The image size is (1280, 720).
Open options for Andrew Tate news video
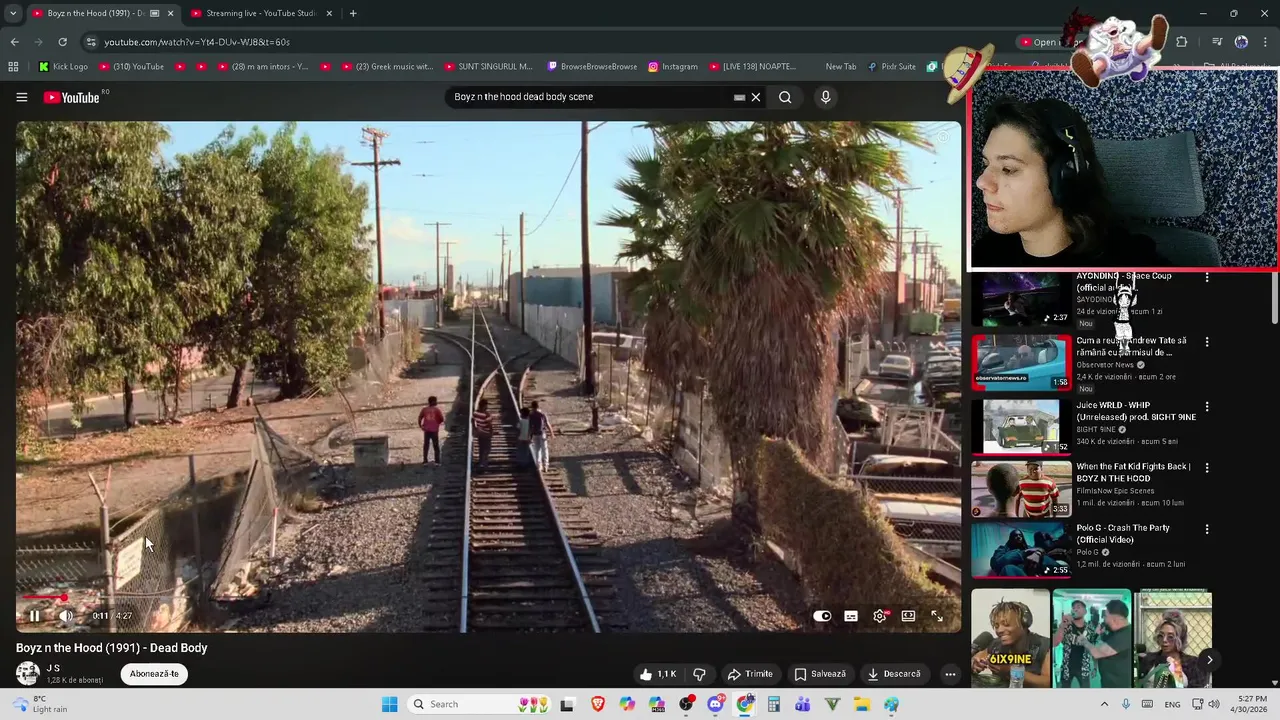click(x=1207, y=342)
